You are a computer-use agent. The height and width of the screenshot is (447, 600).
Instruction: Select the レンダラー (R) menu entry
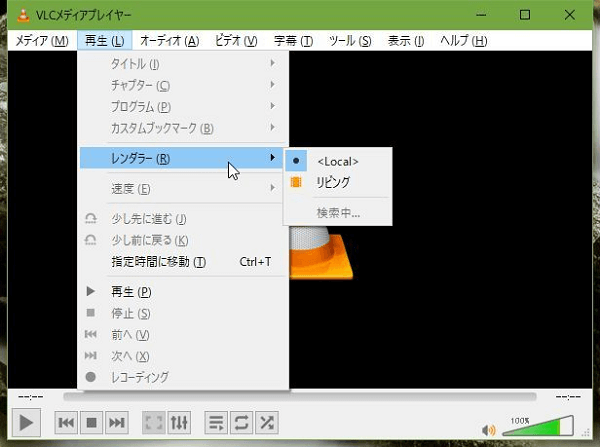[183, 158]
